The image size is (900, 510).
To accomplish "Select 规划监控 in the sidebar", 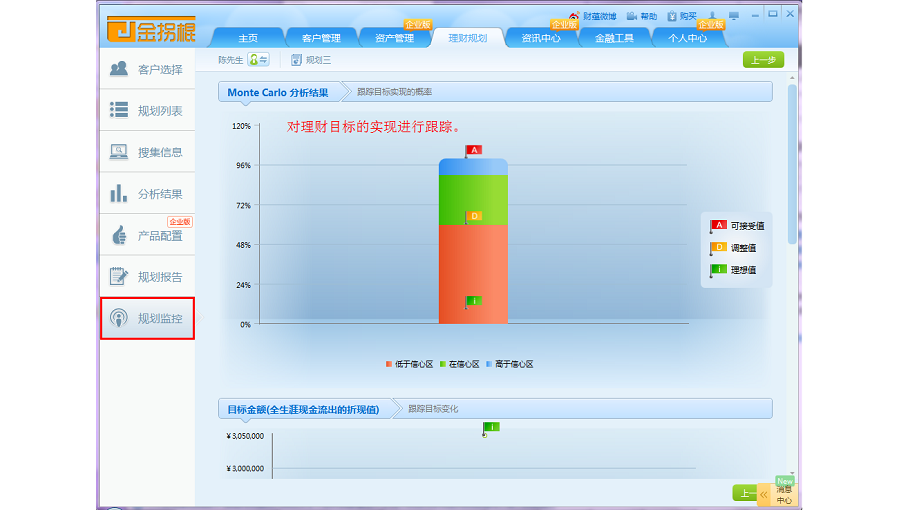I will pos(147,319).
